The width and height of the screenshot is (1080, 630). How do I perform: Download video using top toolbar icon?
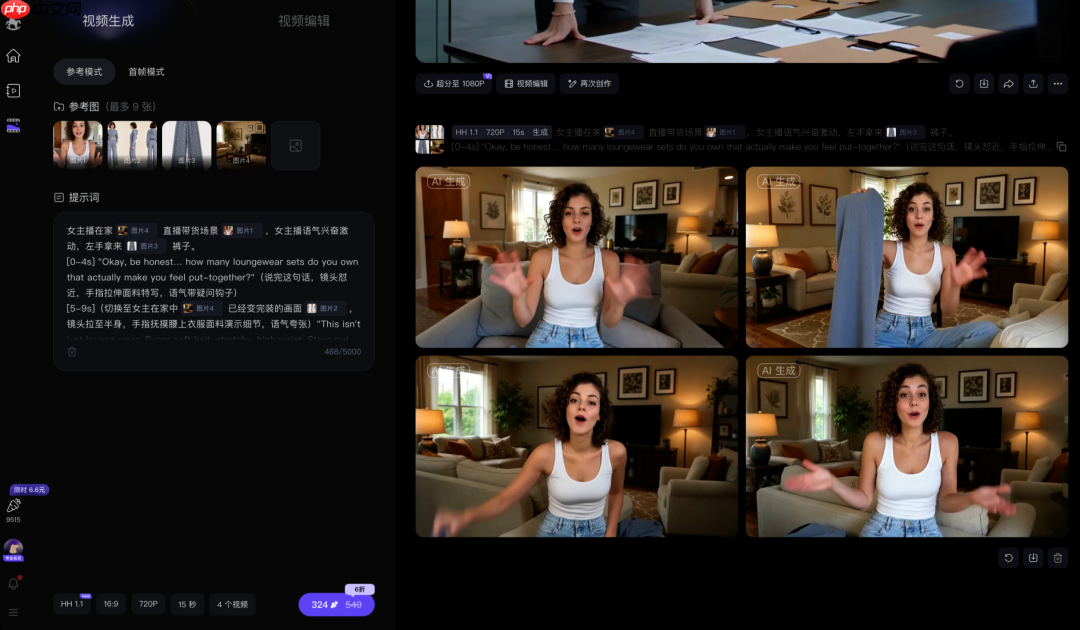[x=984, y=83]
